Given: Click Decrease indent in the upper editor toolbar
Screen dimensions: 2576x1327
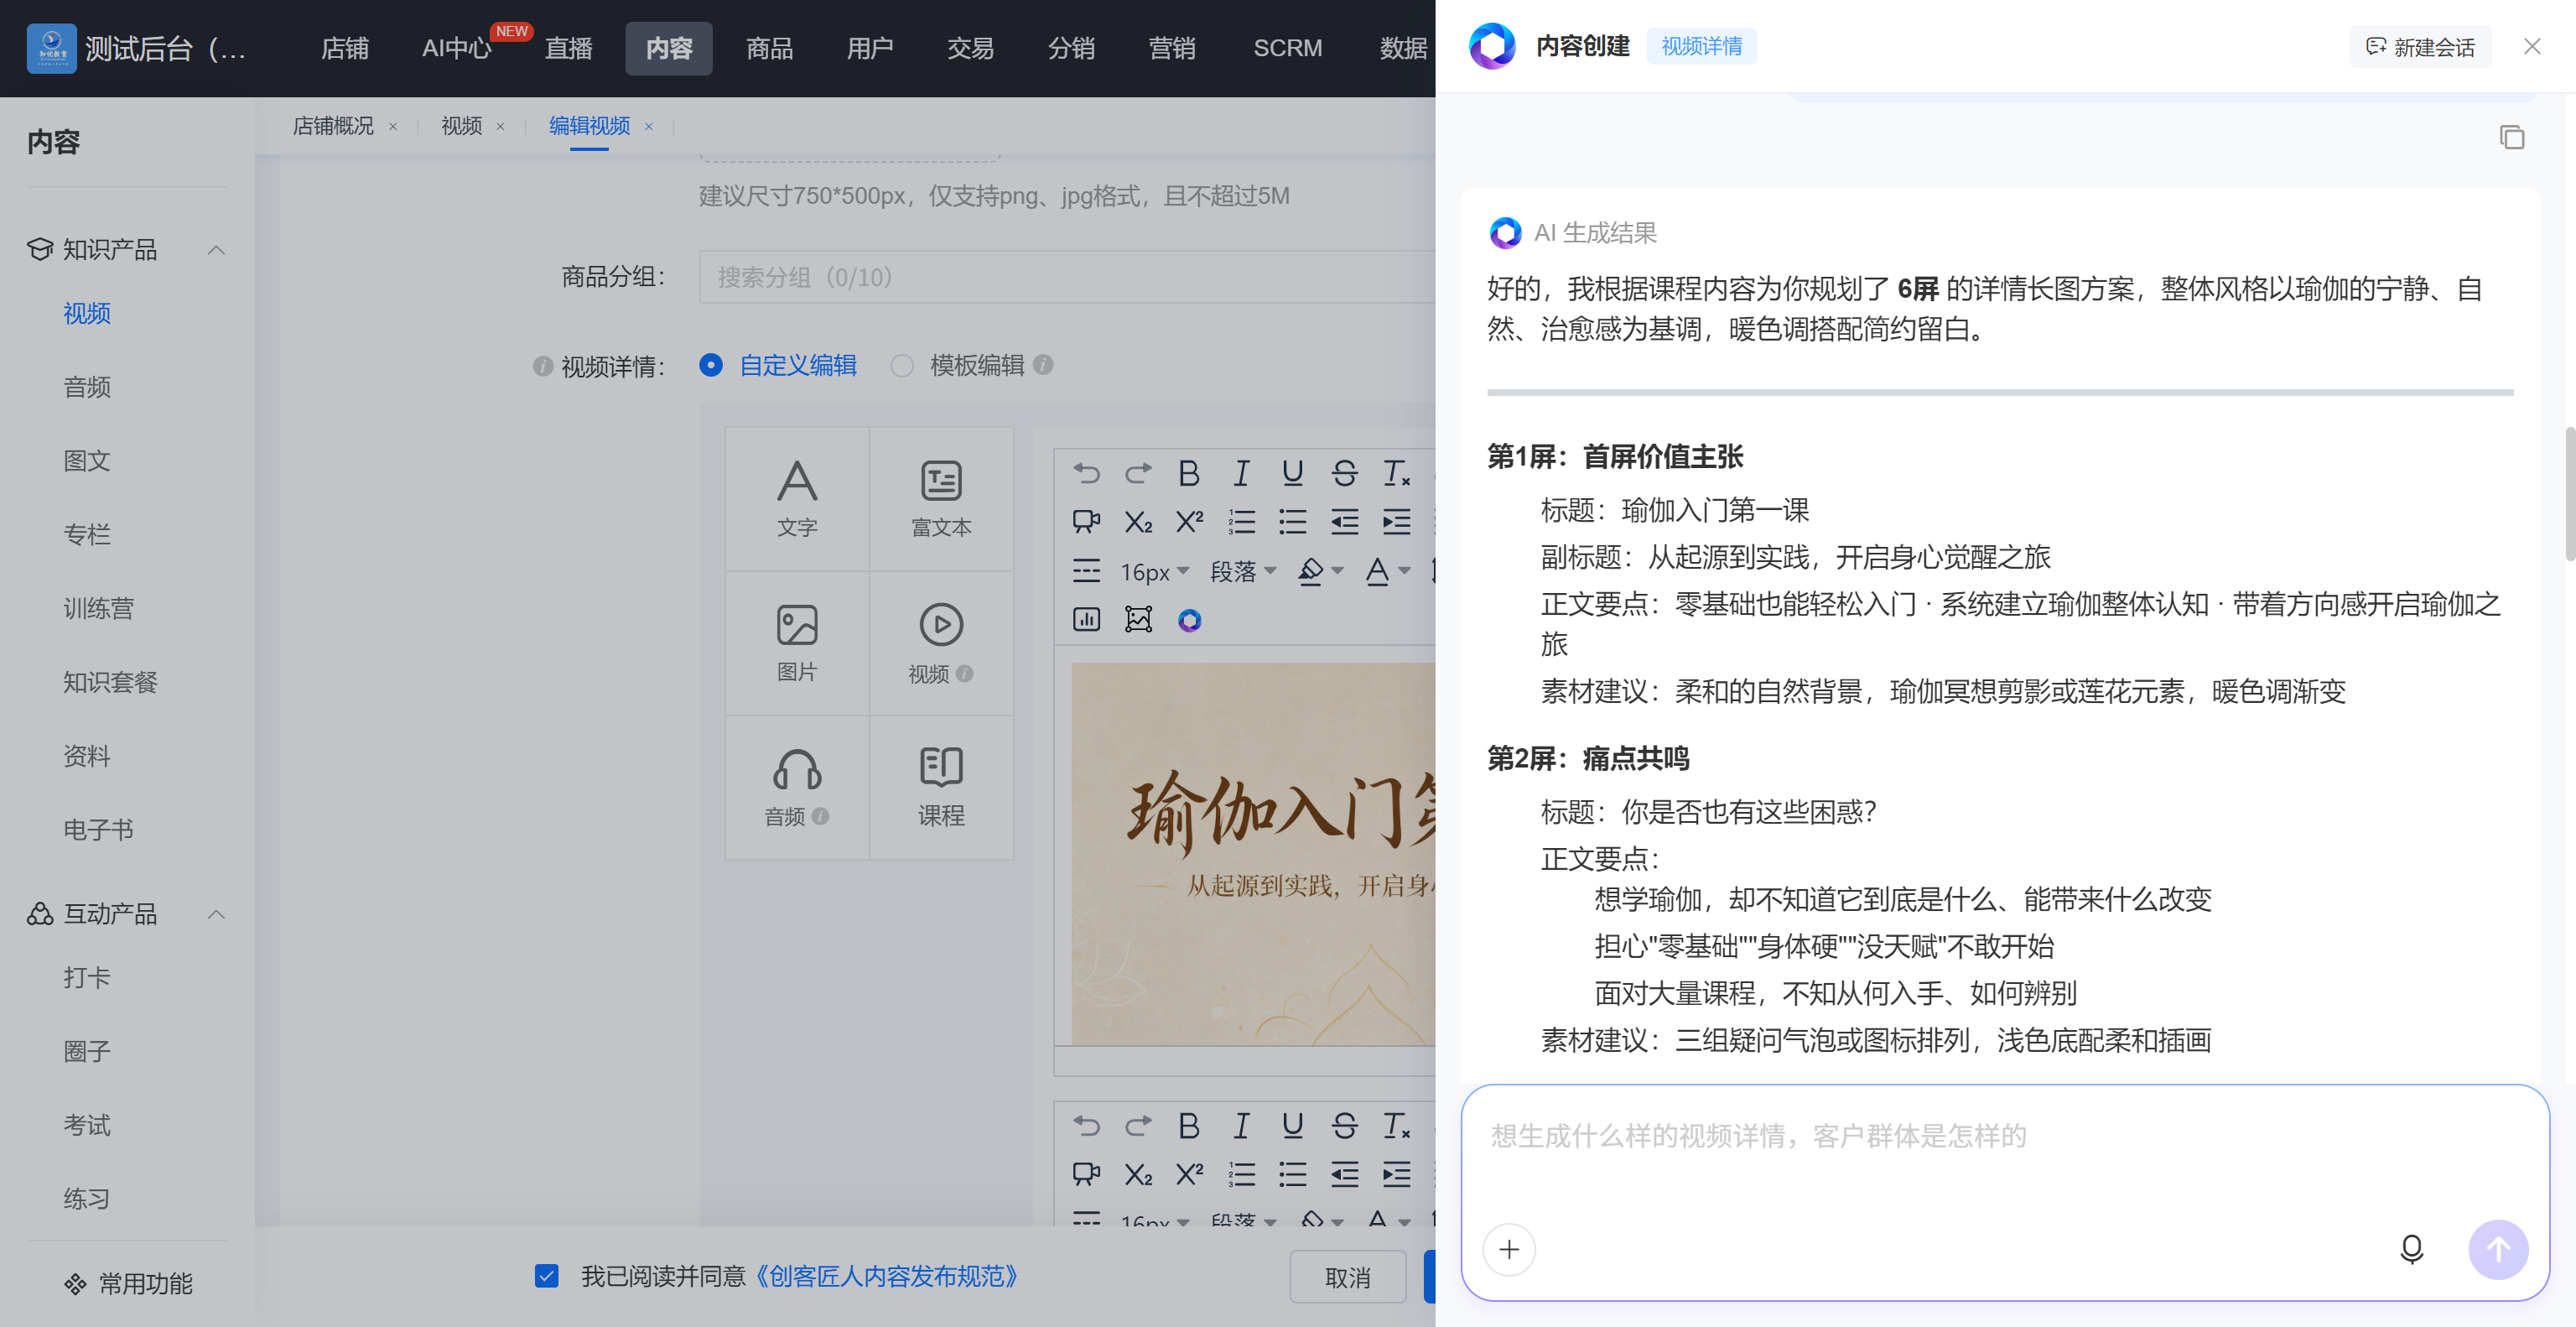Looking at the screenshot, I should [x=1344, y=521].
